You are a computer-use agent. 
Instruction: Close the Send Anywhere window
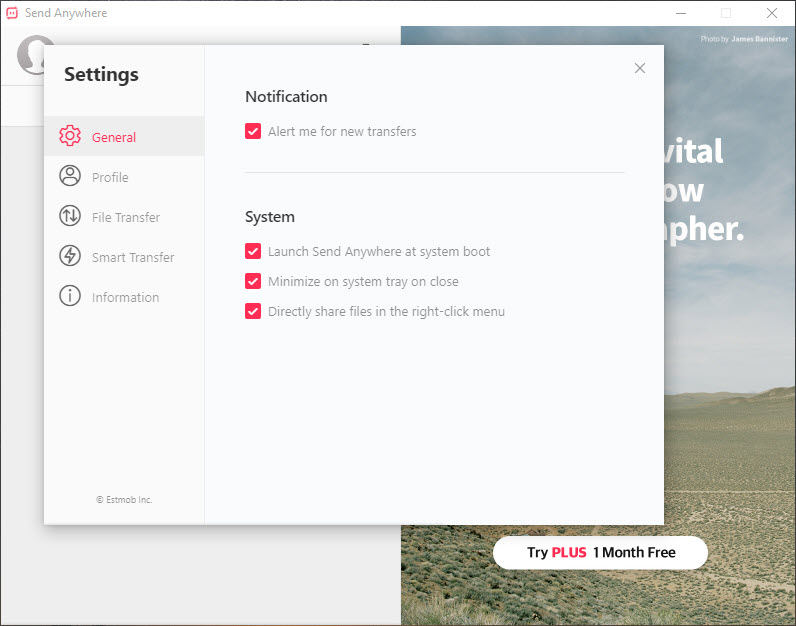tap(772, 13)
